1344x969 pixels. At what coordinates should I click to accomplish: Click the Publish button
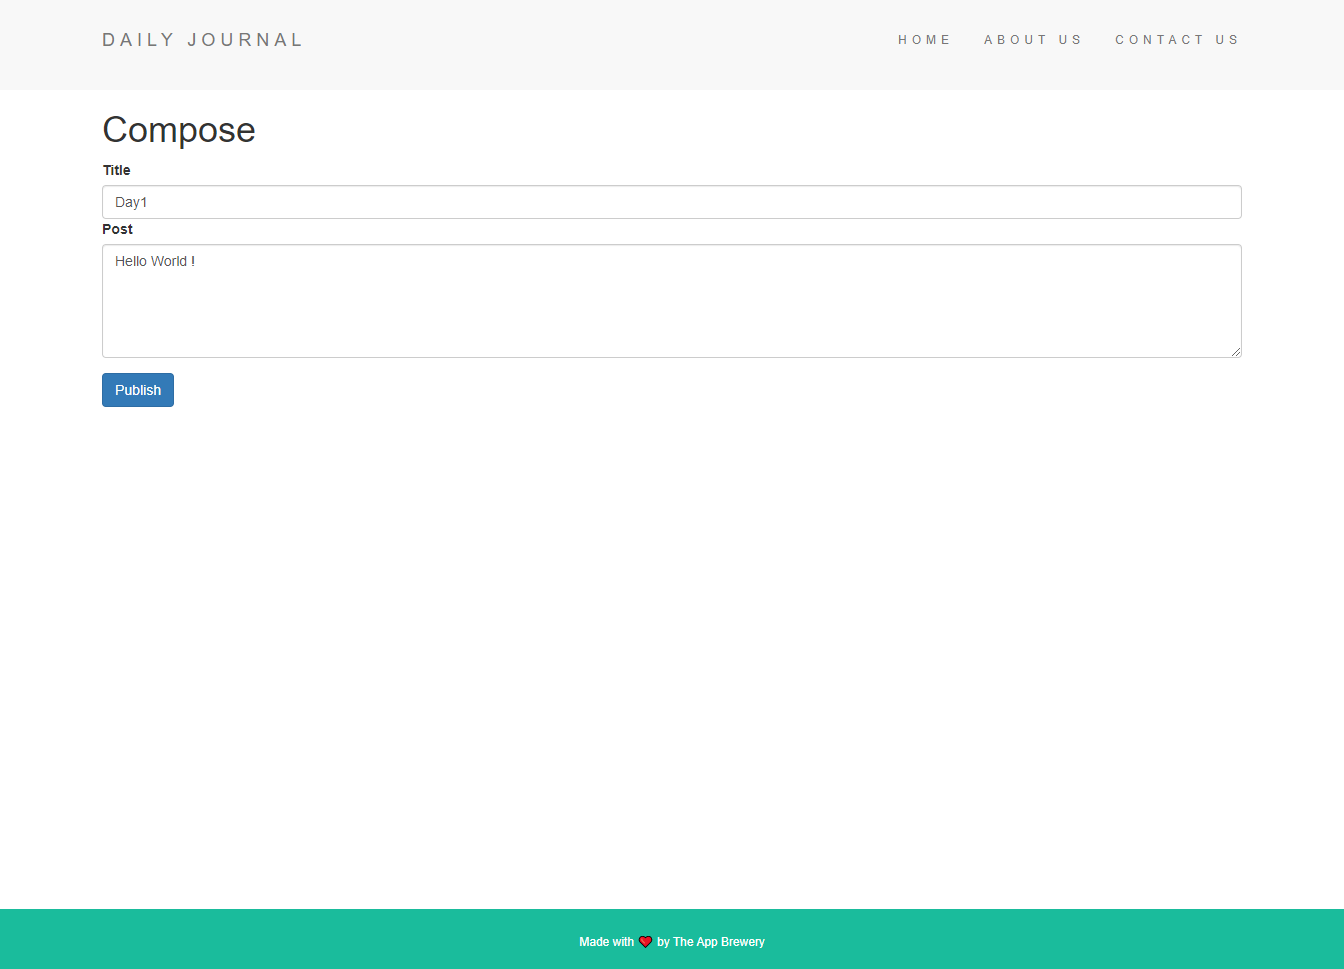(x=137, y=390)
